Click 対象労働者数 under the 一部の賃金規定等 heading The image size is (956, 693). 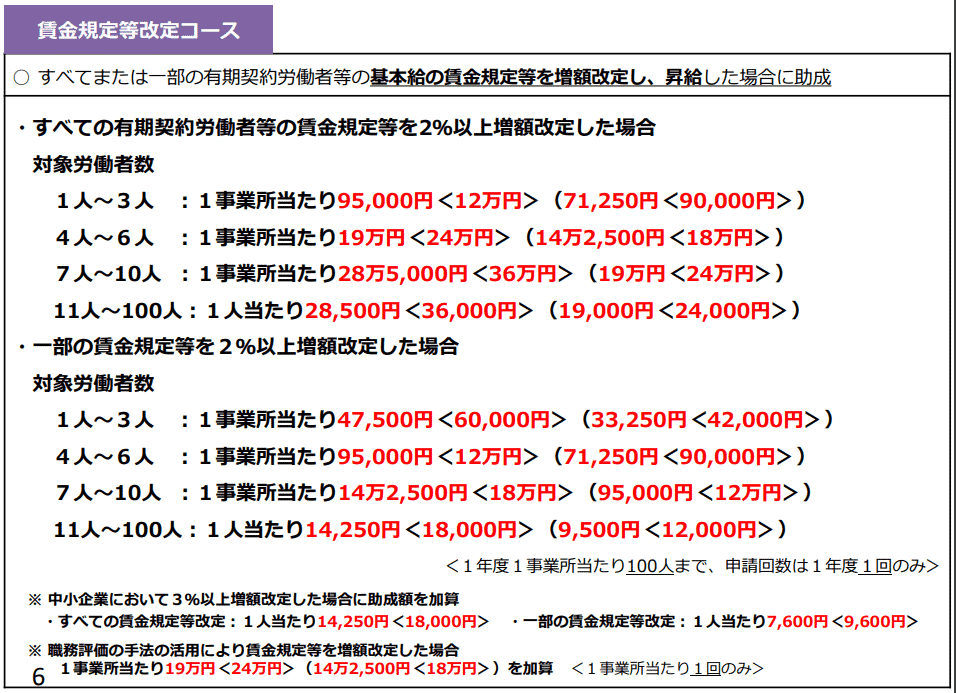click(x=93, y=383)
